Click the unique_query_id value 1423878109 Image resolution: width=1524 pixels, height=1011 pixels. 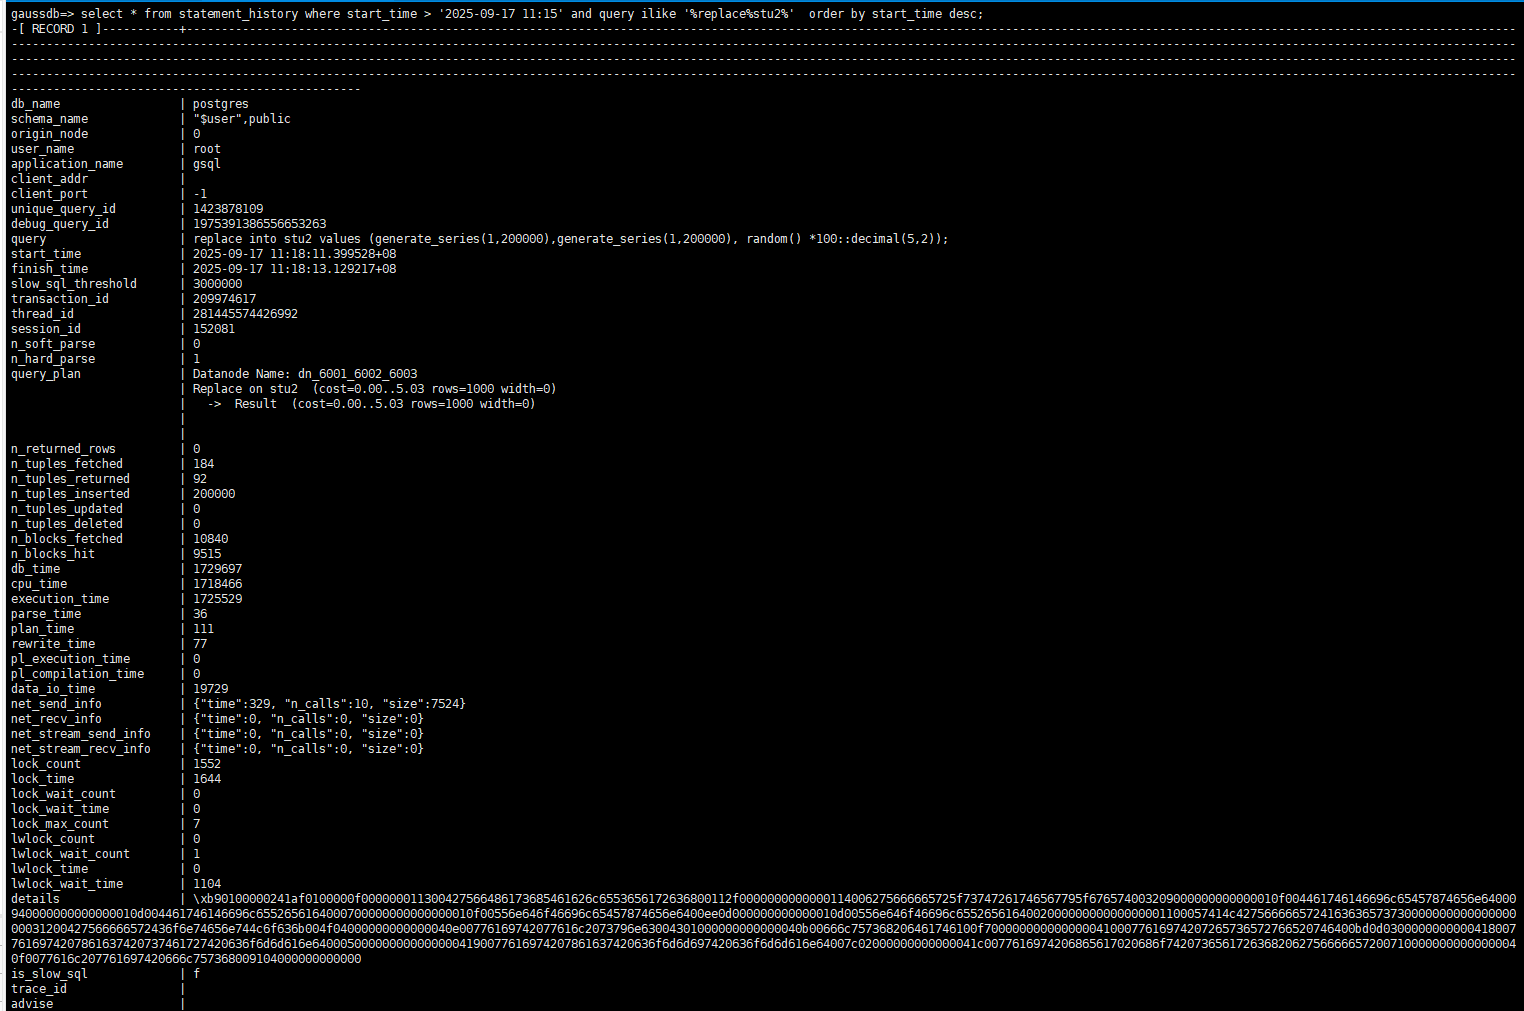228,209
